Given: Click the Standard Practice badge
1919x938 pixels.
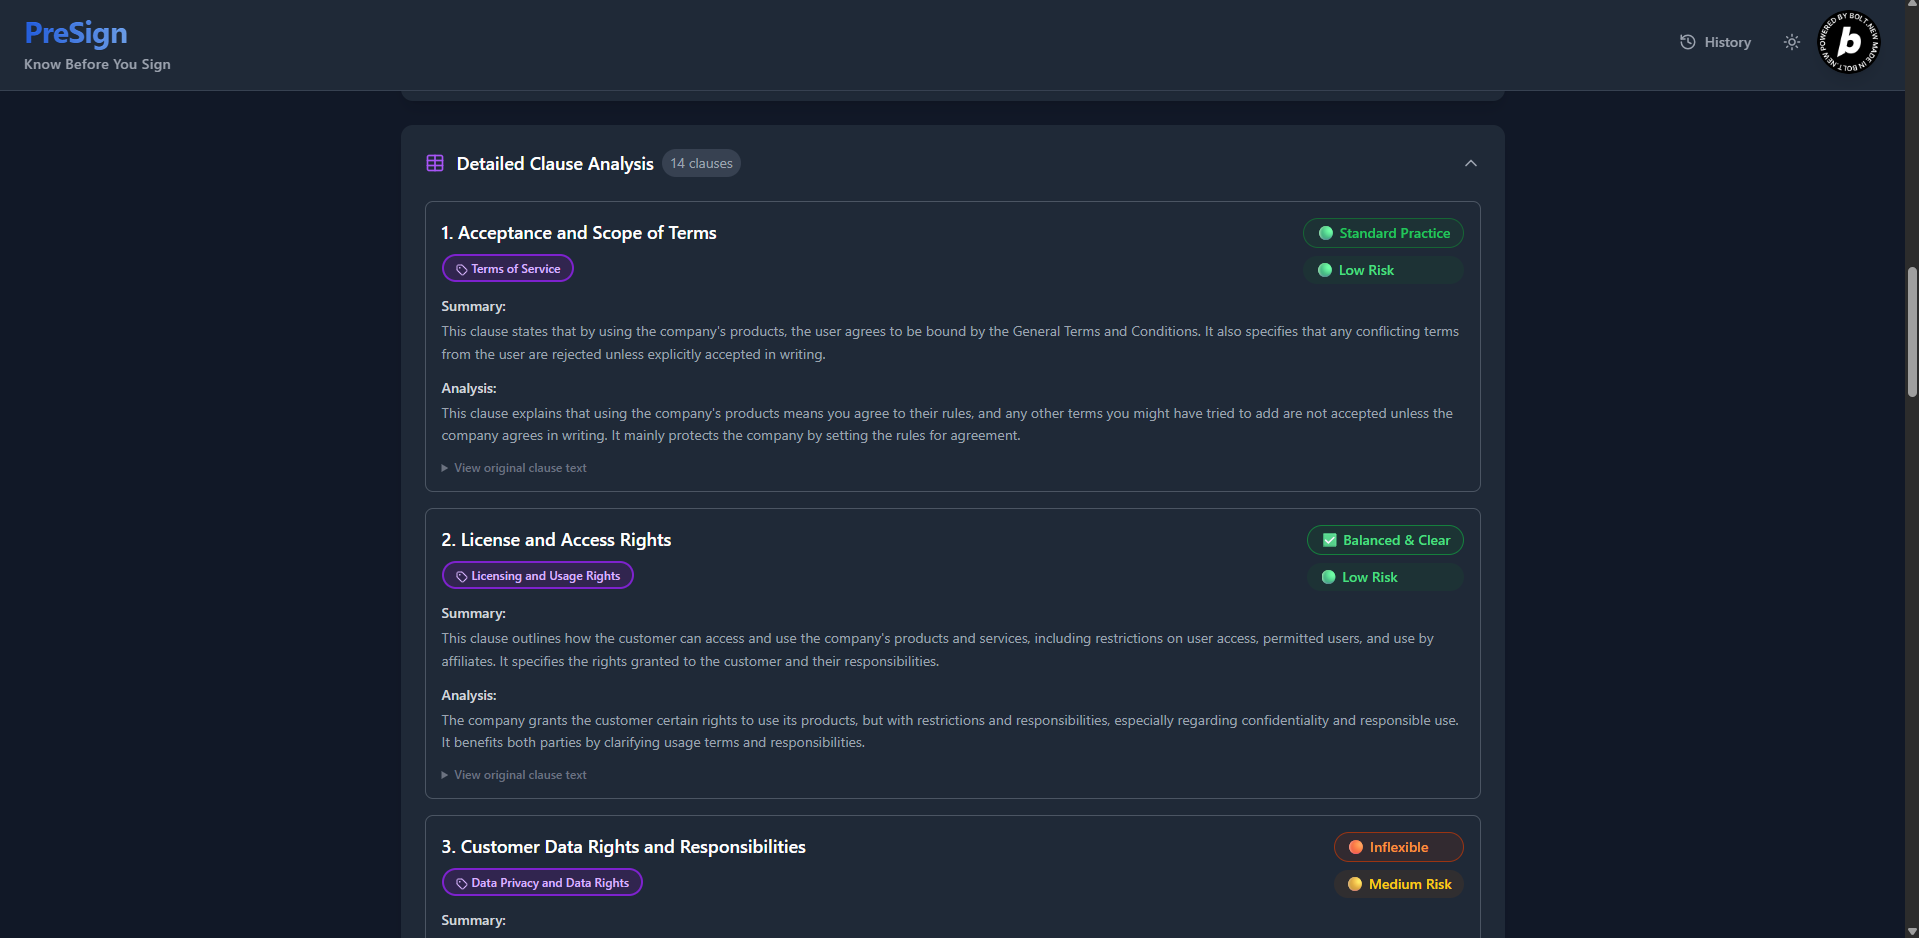Looking at the screenshot, I should coord(1383,233).
